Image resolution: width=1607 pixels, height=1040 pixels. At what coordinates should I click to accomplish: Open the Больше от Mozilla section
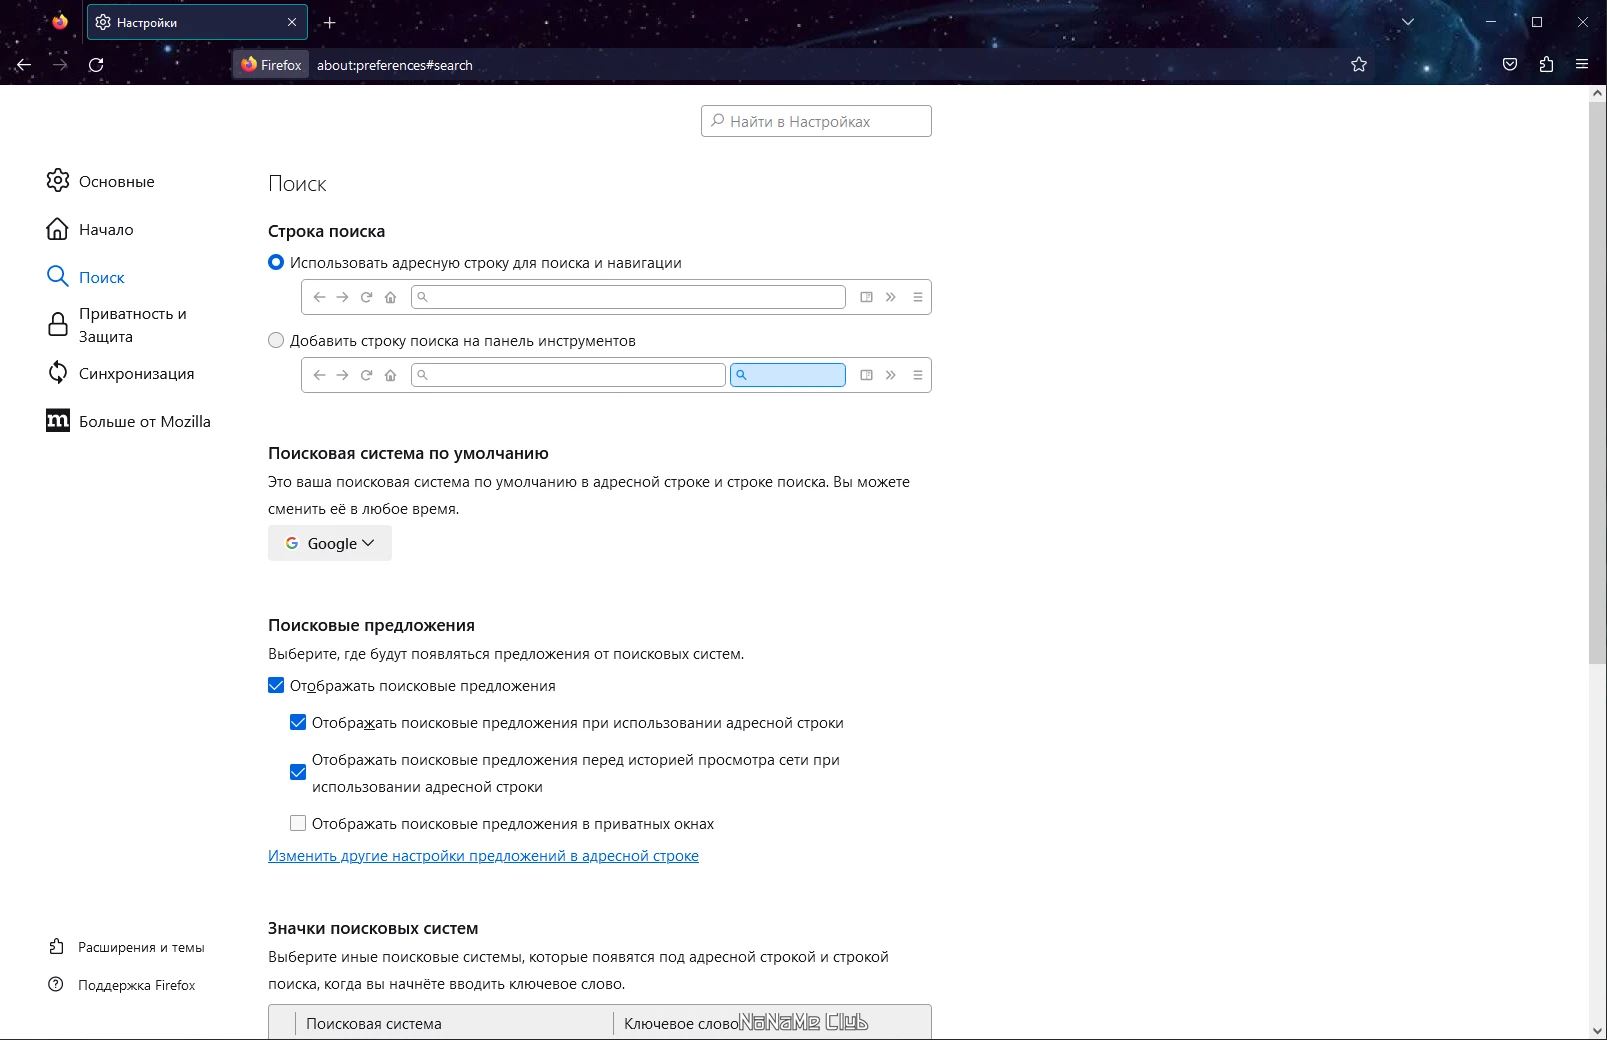(145, 421)
